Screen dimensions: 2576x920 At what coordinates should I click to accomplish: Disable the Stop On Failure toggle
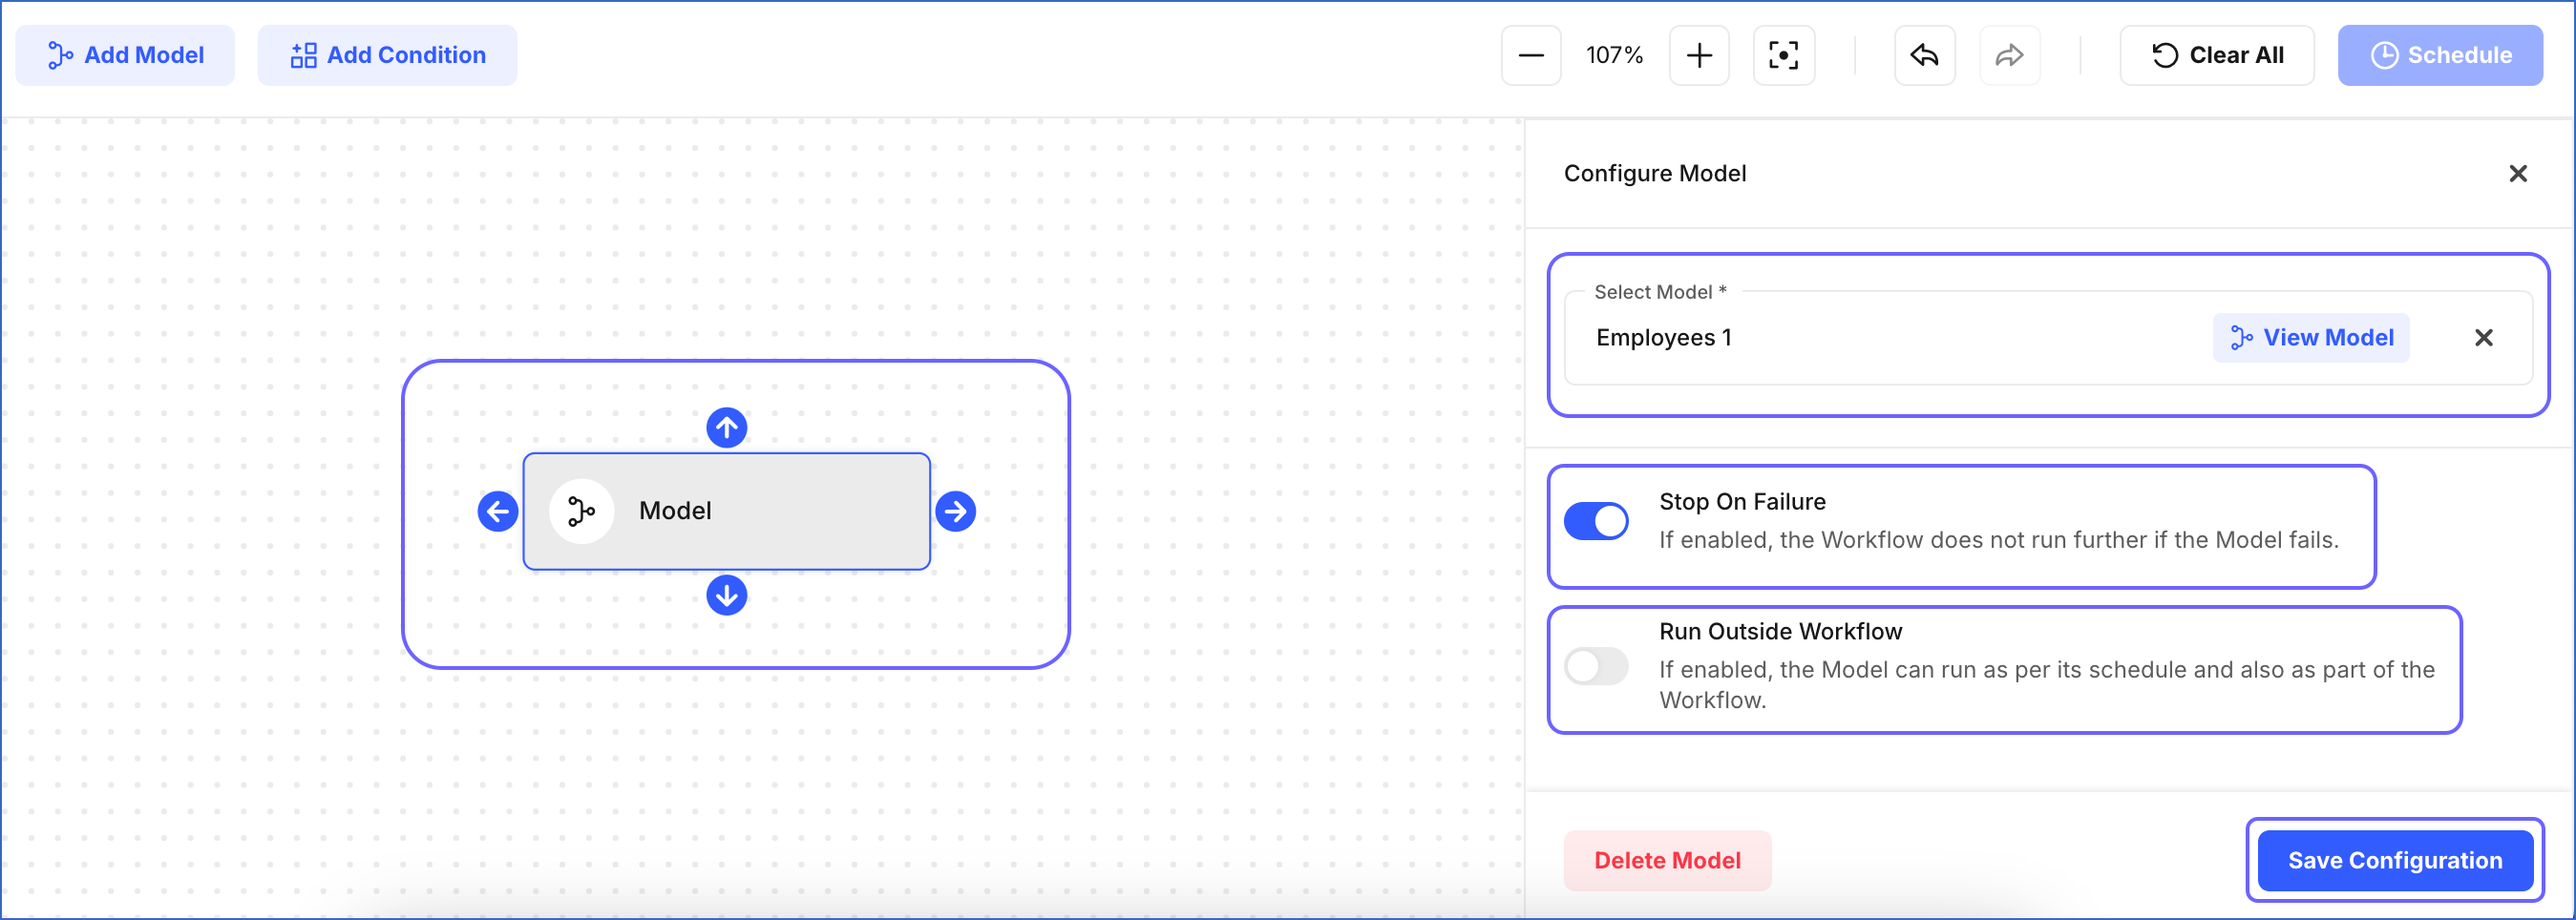coord(1596,521)
